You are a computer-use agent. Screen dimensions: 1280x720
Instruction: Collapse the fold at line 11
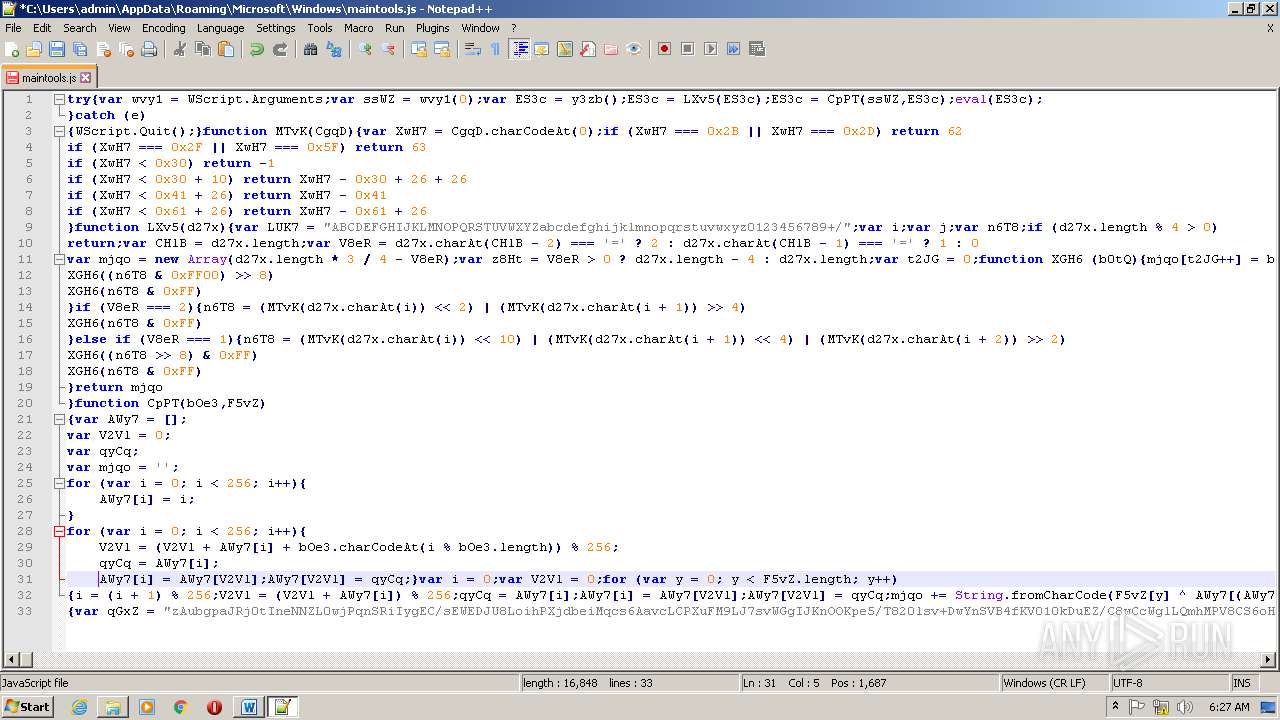point(59,259)
